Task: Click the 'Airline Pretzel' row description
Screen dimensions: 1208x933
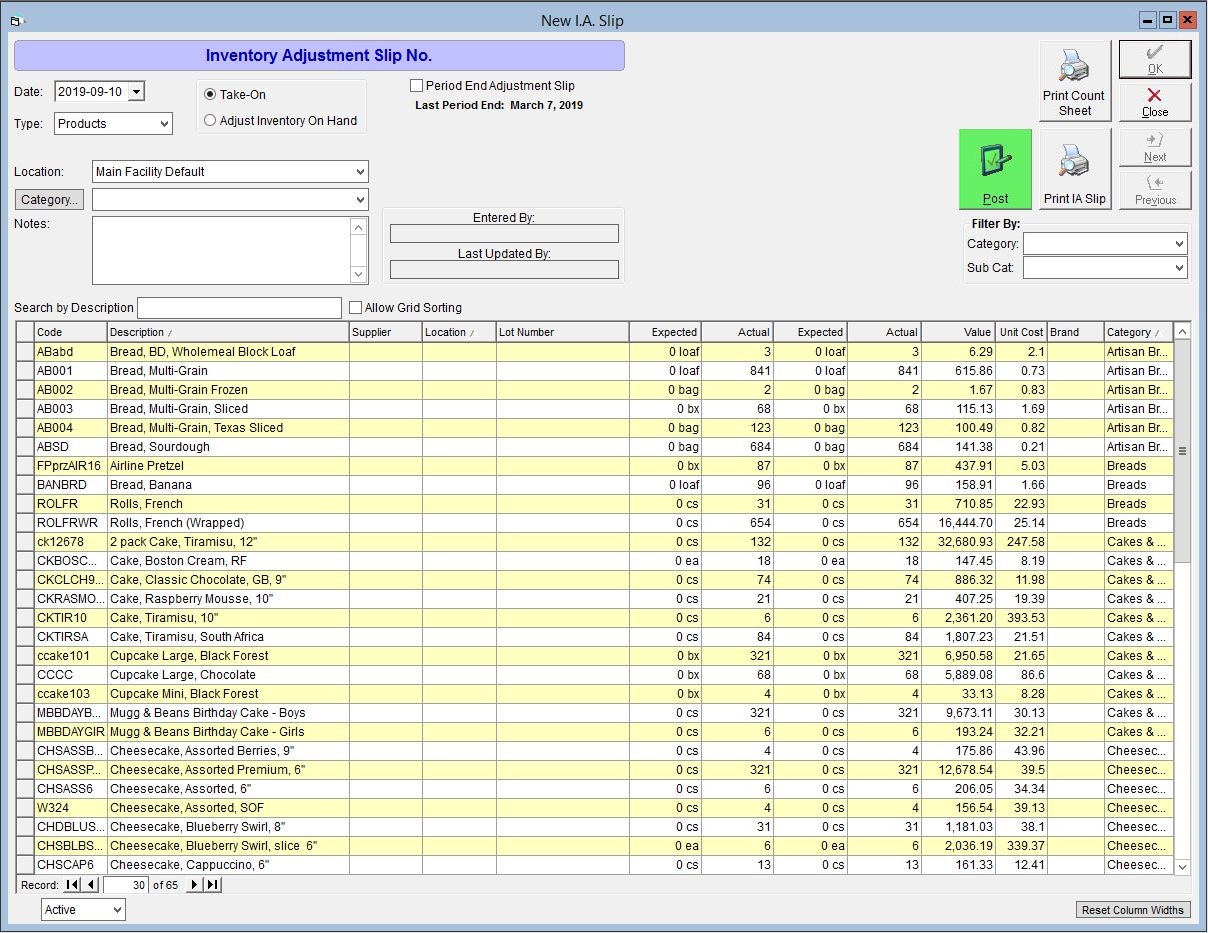Action: pyautogui.click(x=227, y=466)
